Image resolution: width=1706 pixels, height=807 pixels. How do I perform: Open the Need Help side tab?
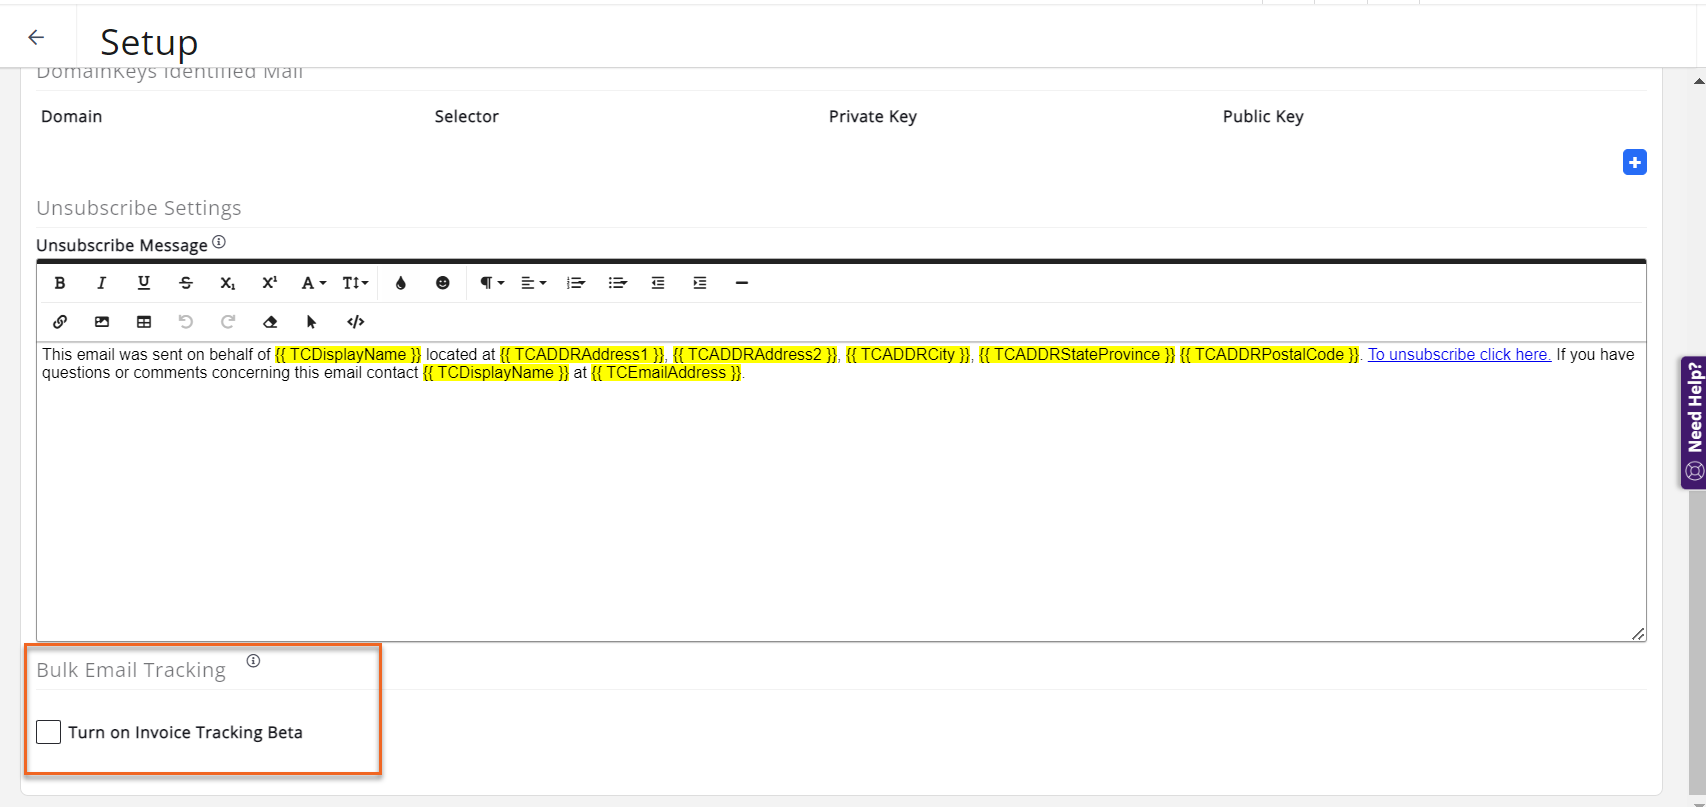(x=1693, y=422)
